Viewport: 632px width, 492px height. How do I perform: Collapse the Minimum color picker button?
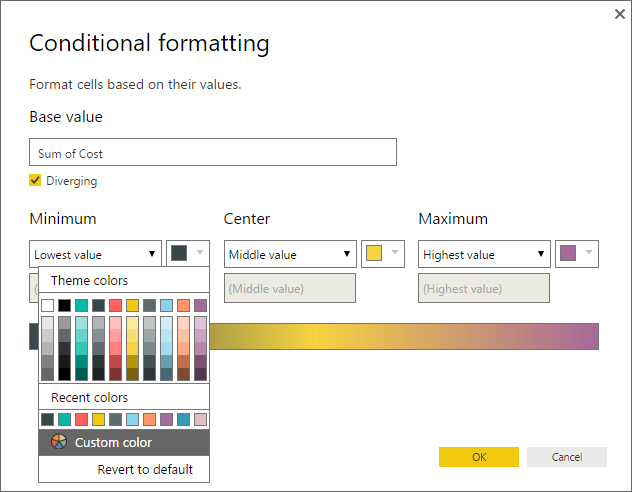pyautogui.click(x=188, y=254)
